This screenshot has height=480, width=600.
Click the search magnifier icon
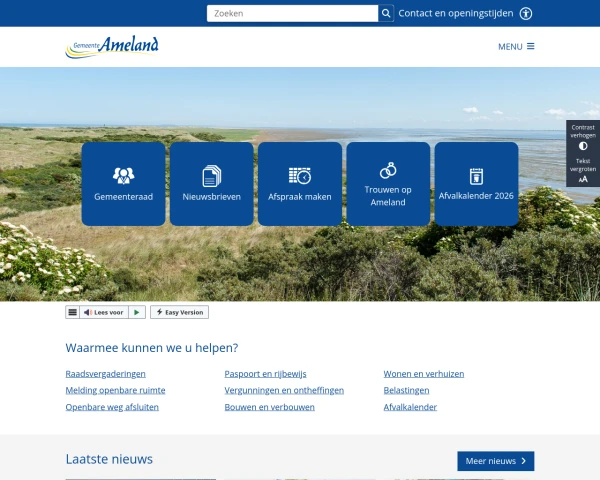[386, 13]
